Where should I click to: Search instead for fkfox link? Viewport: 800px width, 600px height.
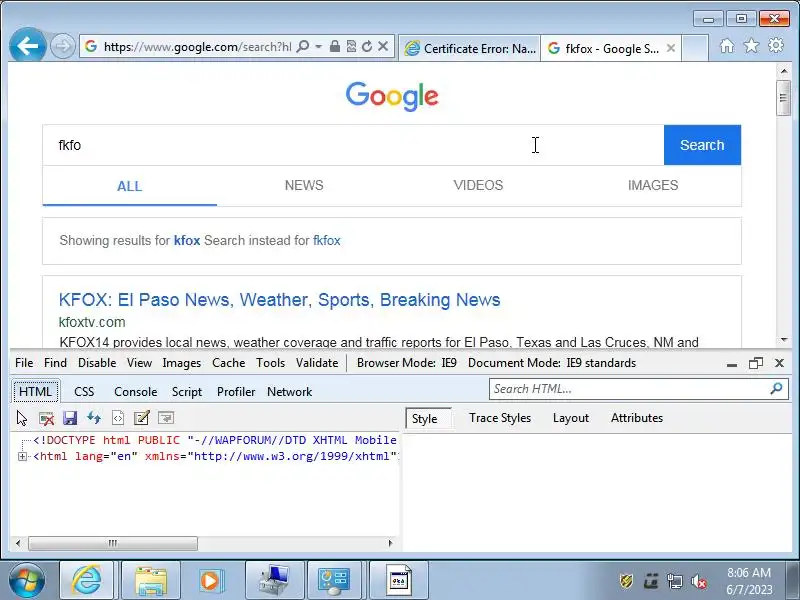click(327, 240)
